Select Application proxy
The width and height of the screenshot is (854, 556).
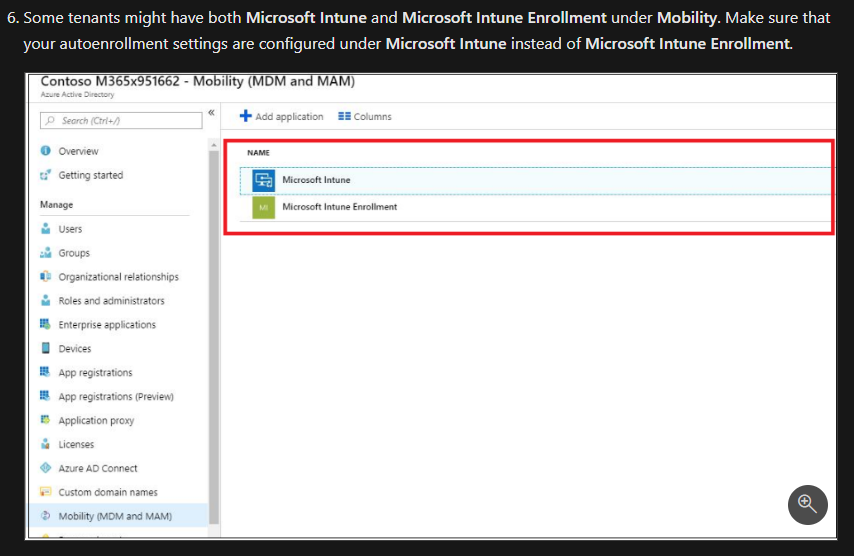[x=96, y=420]
